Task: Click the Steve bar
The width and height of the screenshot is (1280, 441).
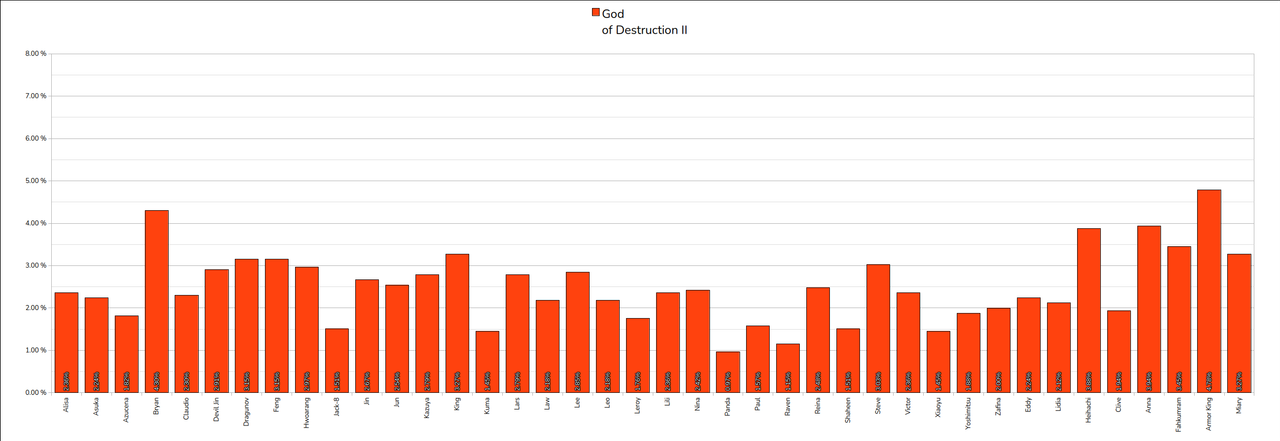Action: click(878, 329)
